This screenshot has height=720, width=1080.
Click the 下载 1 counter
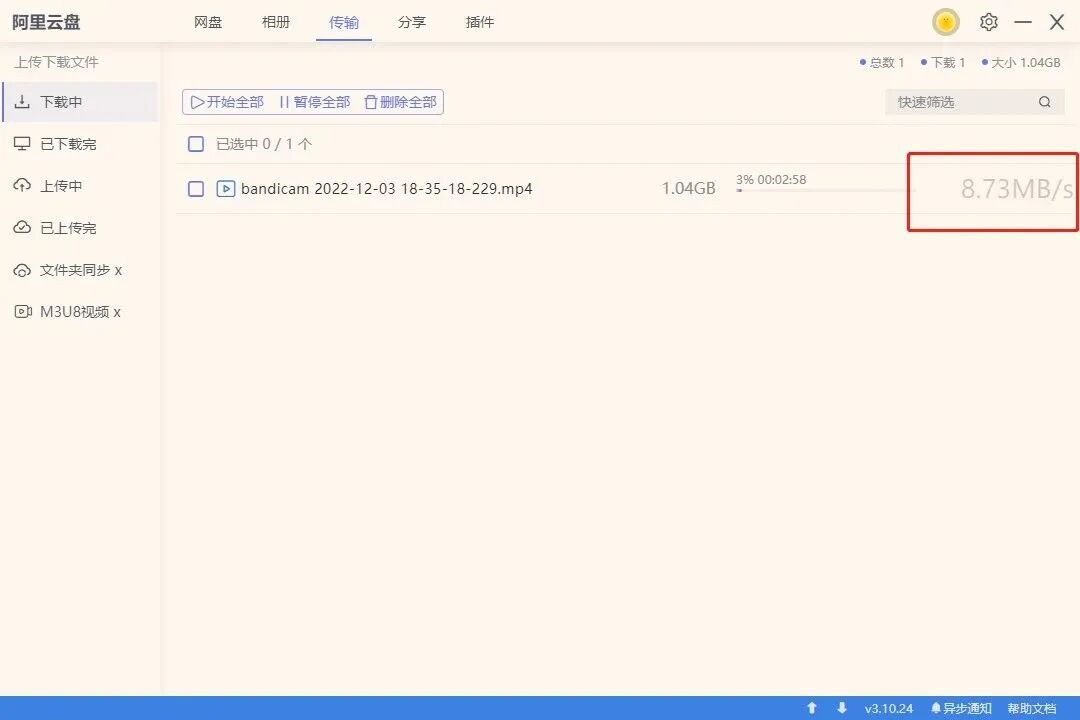943,63
